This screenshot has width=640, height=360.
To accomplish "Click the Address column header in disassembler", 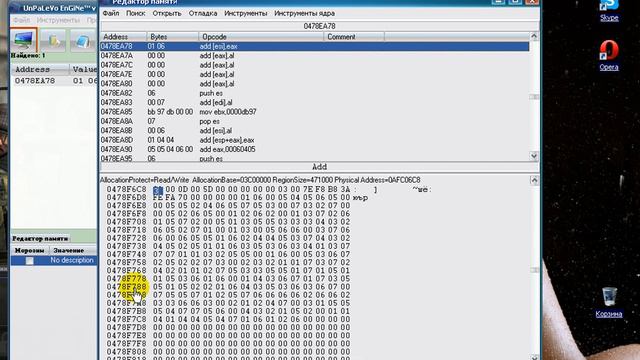I will 123,37.
